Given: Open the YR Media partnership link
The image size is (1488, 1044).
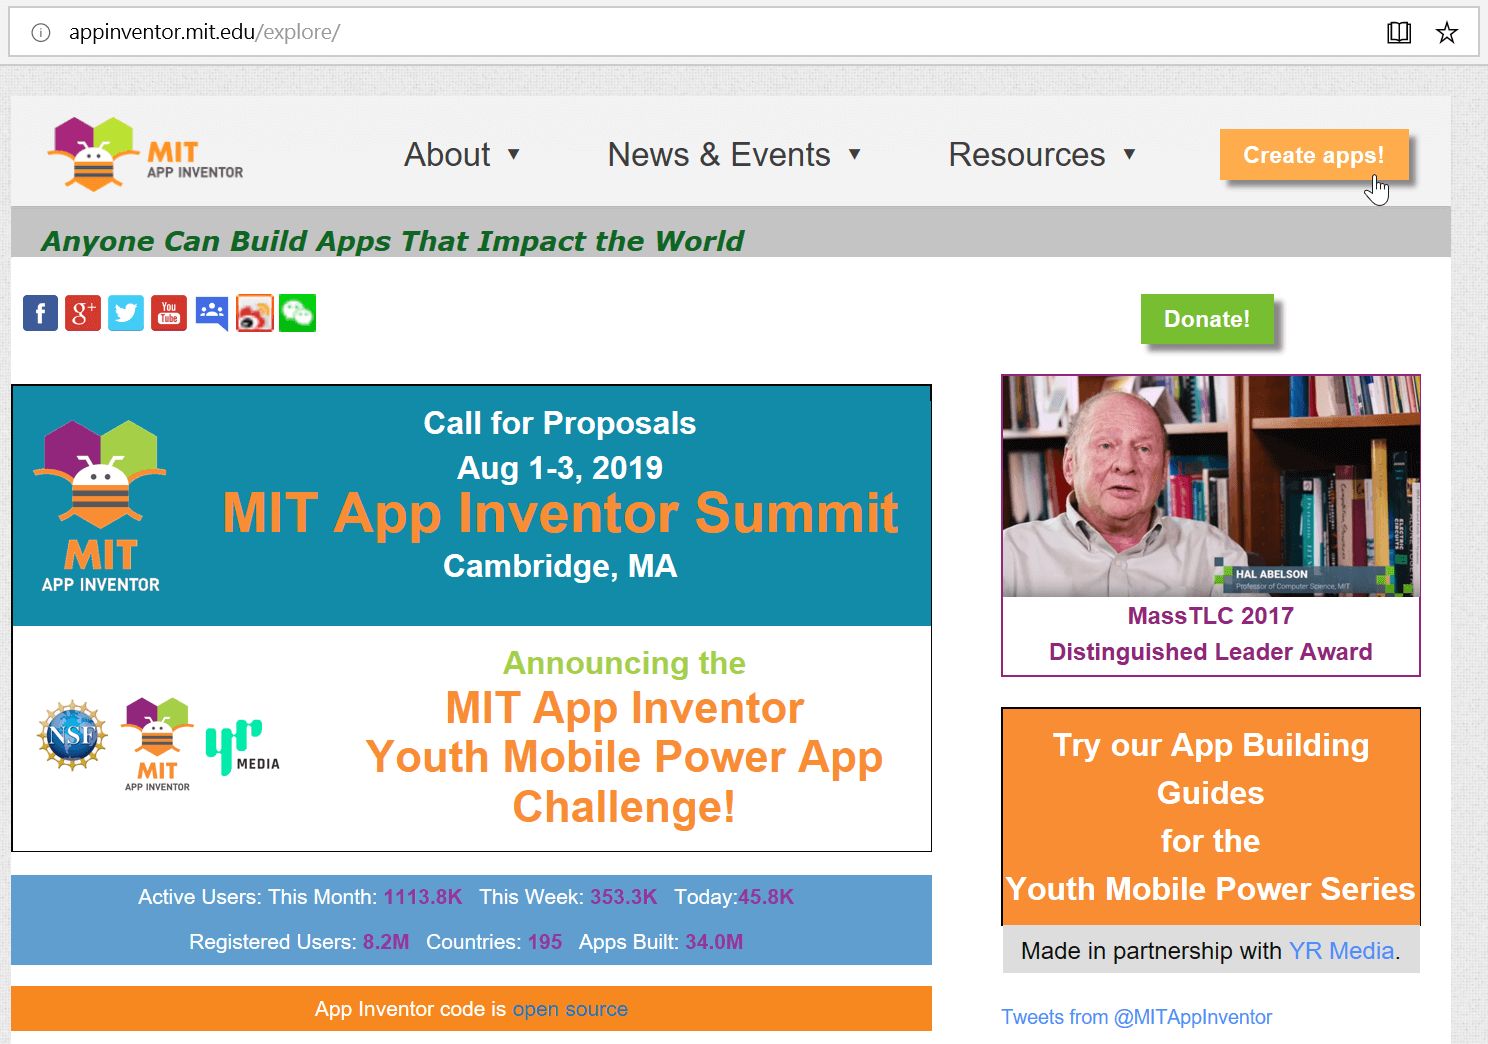Looking at the screenshot, I should pos(1341,951).
